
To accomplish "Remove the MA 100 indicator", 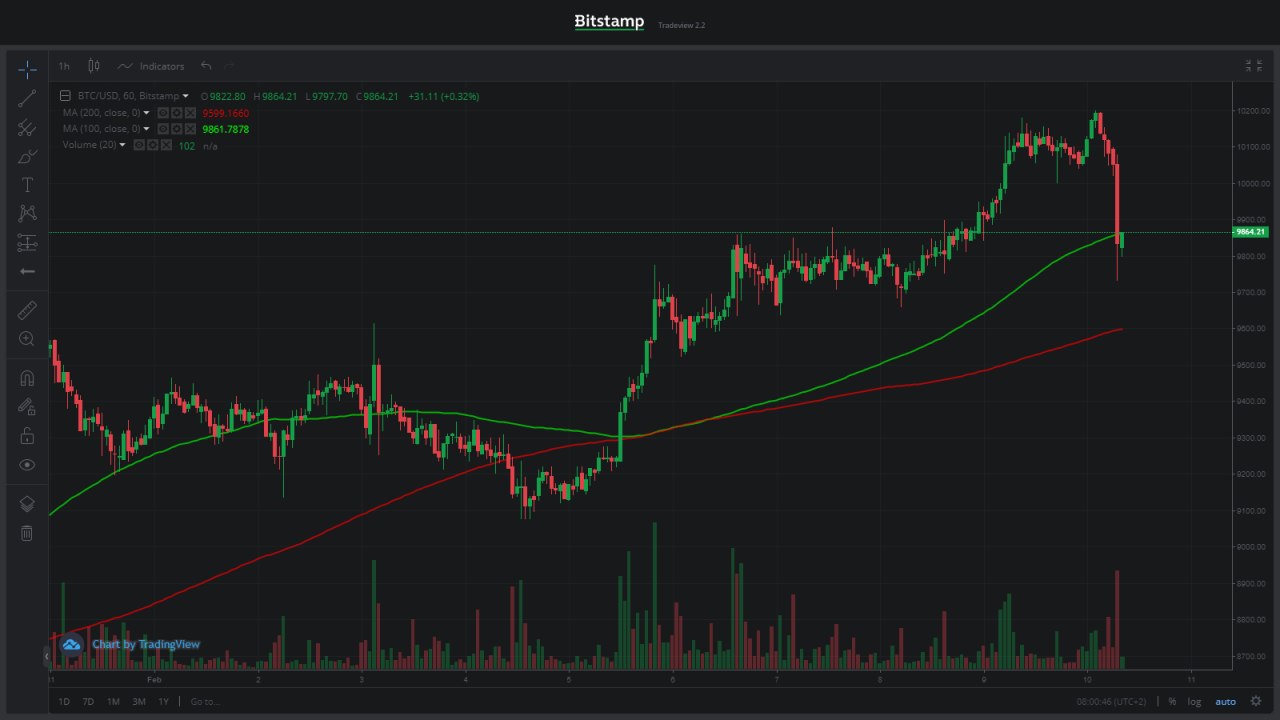I will tap(190, 129).
